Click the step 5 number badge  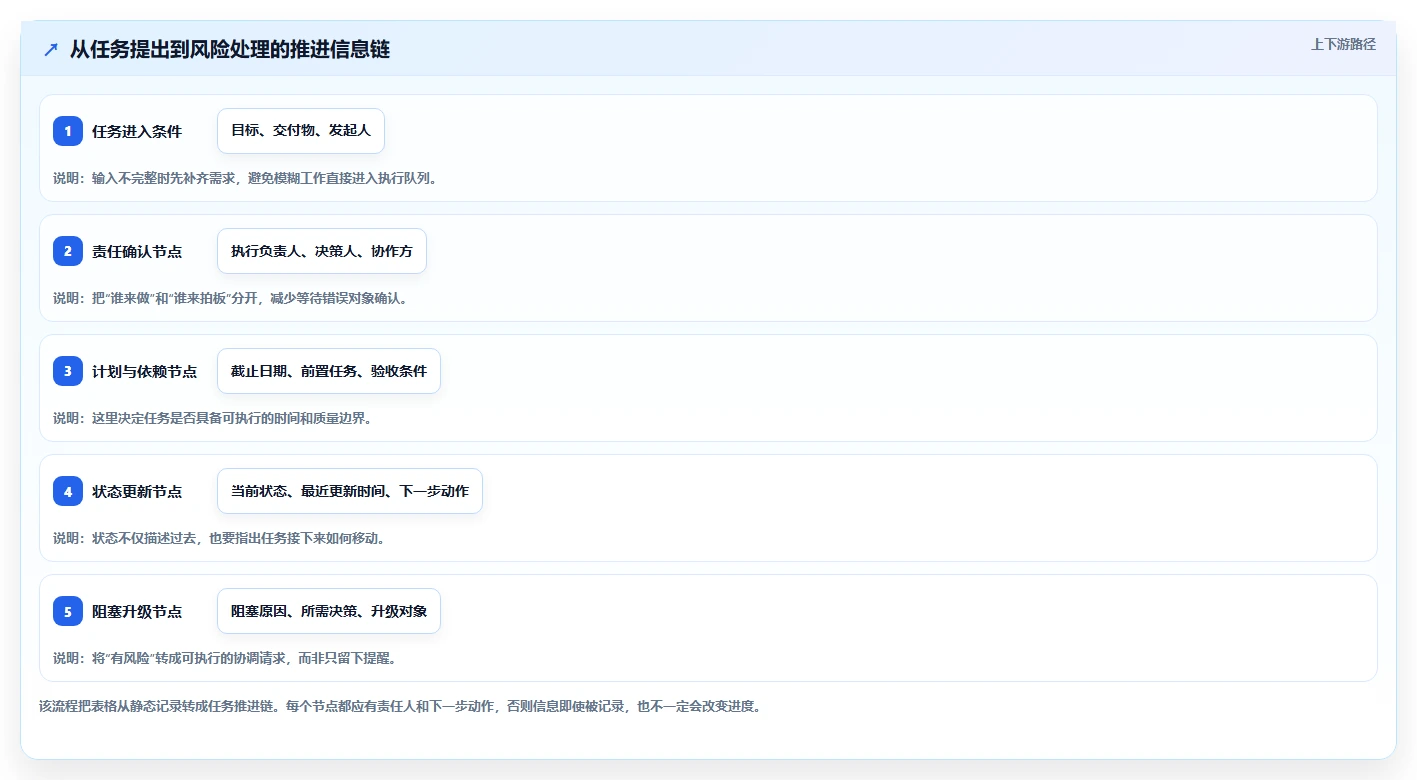pos(68,611)
